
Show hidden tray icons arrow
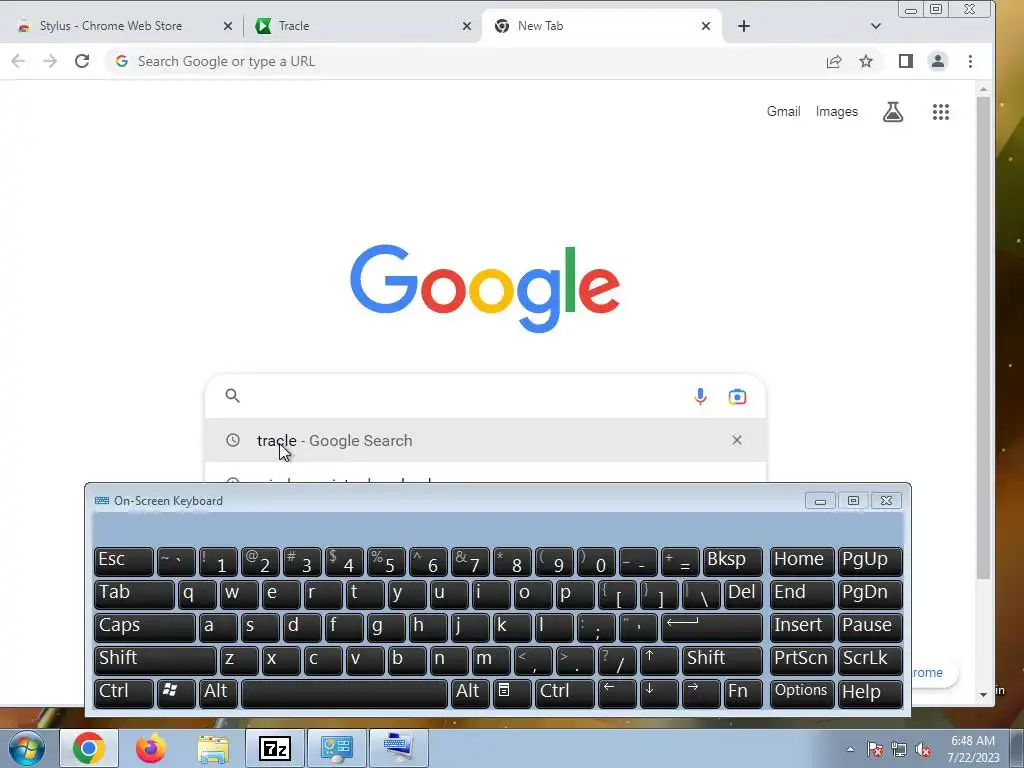point(850,750)
